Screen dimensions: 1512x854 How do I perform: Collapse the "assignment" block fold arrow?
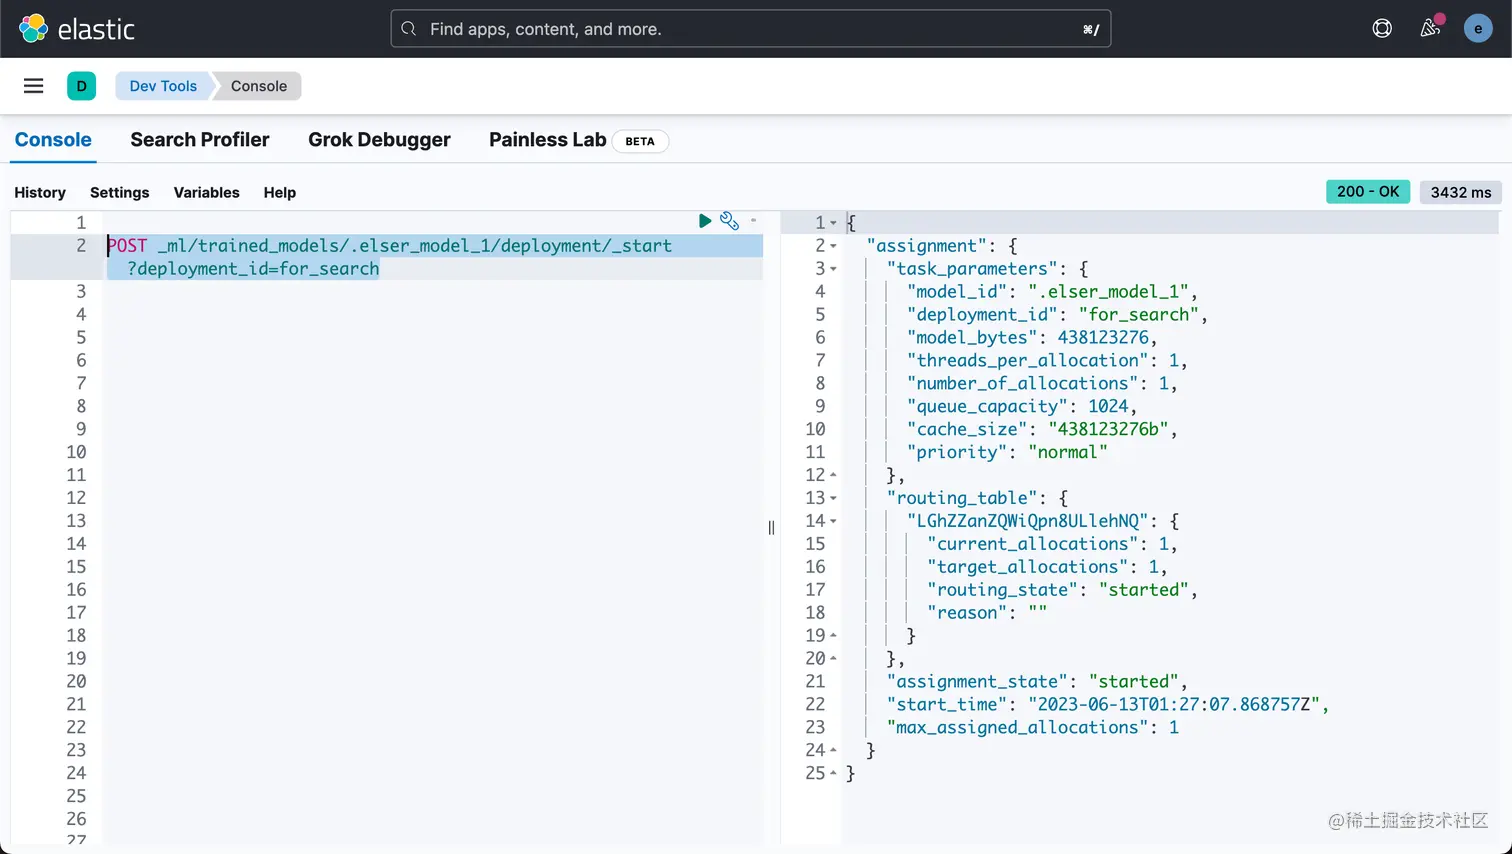[x=834, y=246]
